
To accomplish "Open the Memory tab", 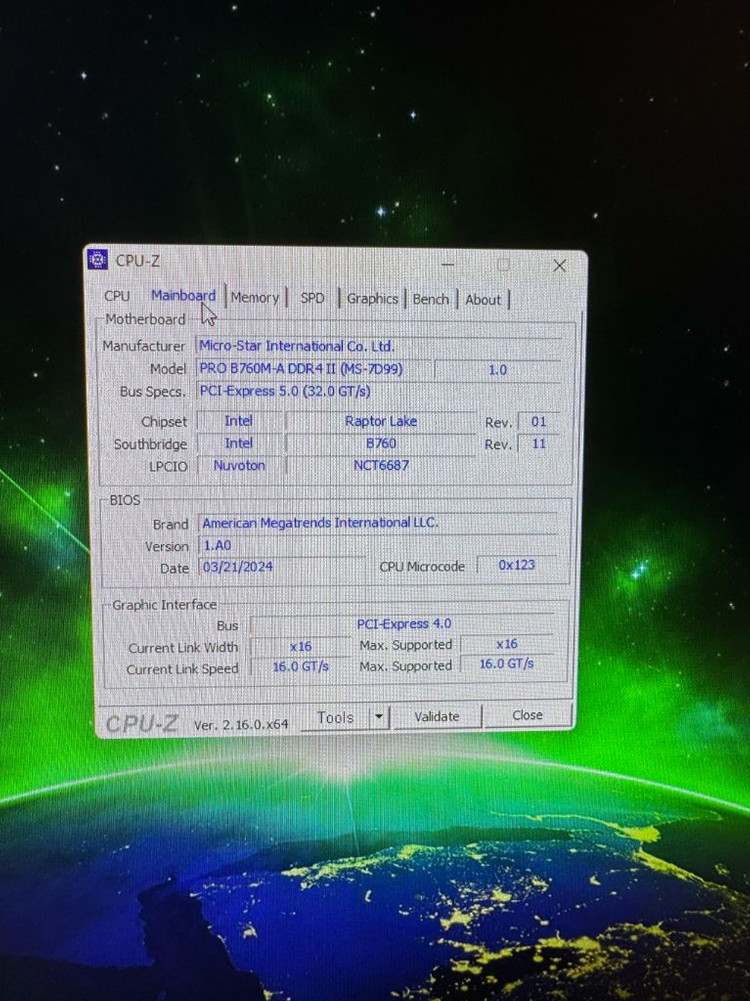I will [255, 297].
